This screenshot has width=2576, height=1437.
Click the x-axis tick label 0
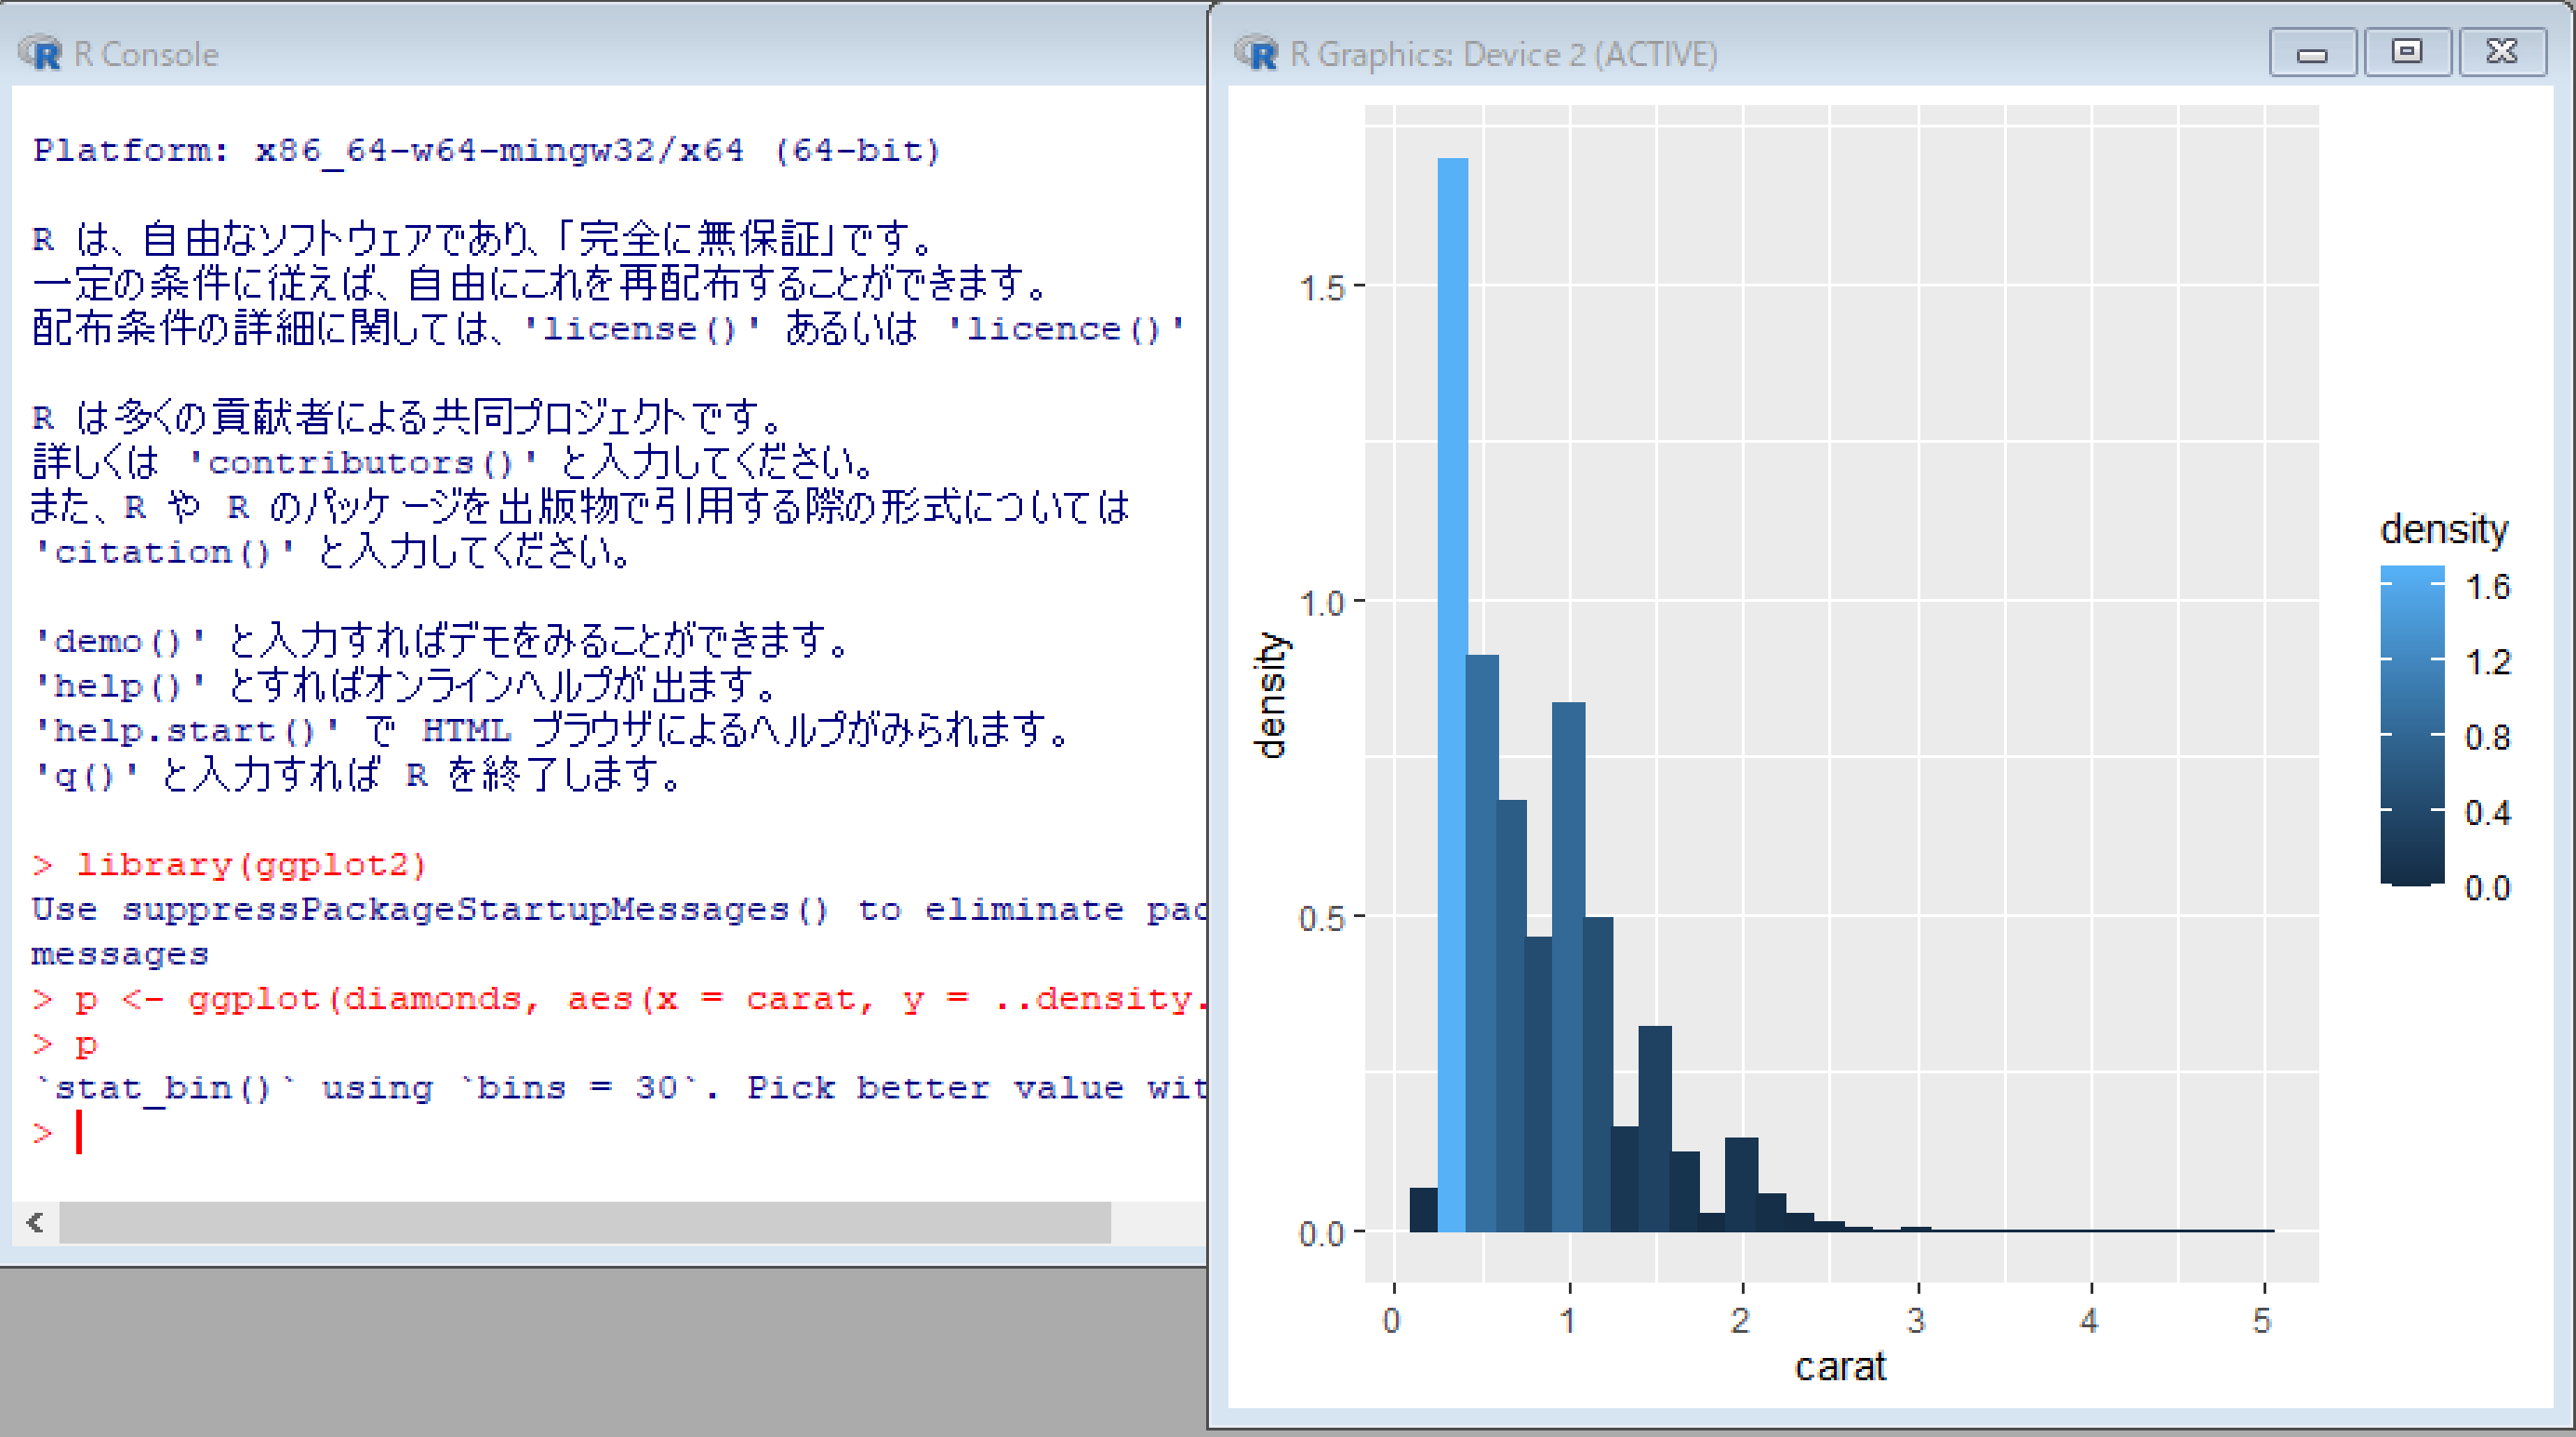1392,1321
